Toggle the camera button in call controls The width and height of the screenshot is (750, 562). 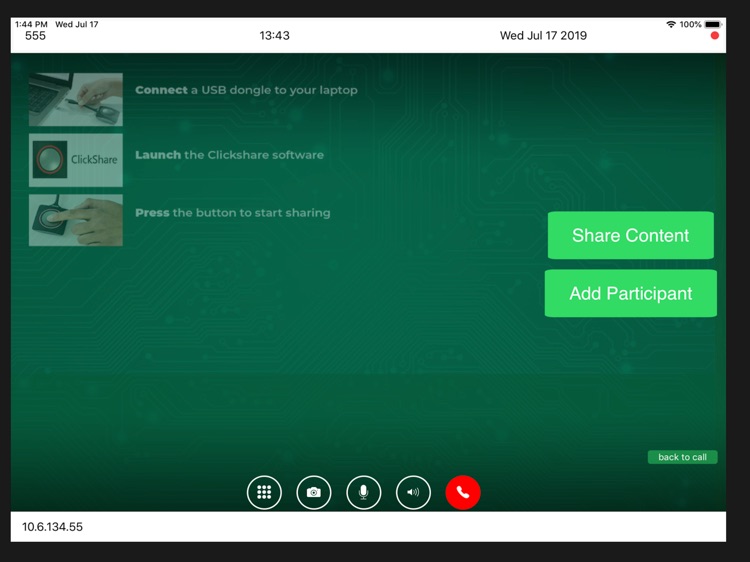(314, 492)
